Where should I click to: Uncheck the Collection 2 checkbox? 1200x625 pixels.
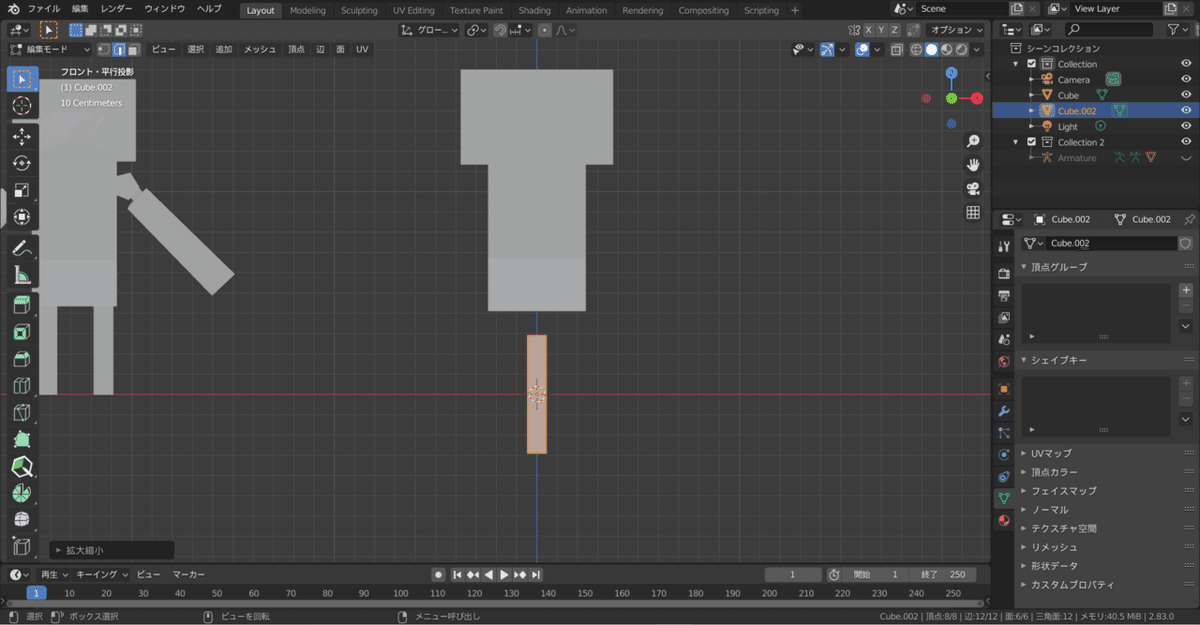coord(1032,142)
